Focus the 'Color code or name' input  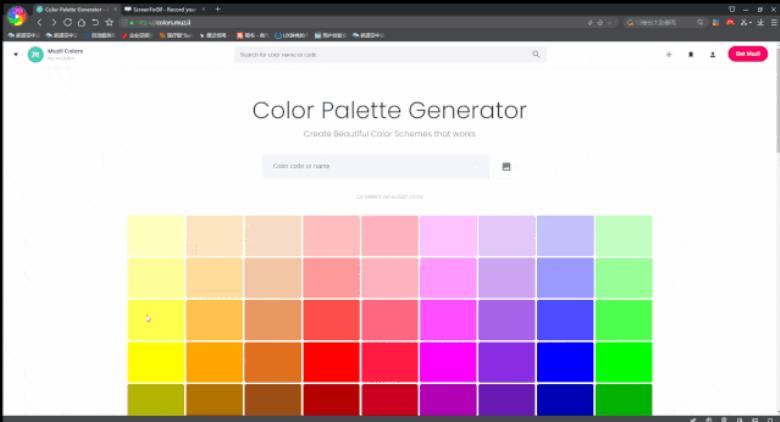pyautogui.click(x=375, y=166)
